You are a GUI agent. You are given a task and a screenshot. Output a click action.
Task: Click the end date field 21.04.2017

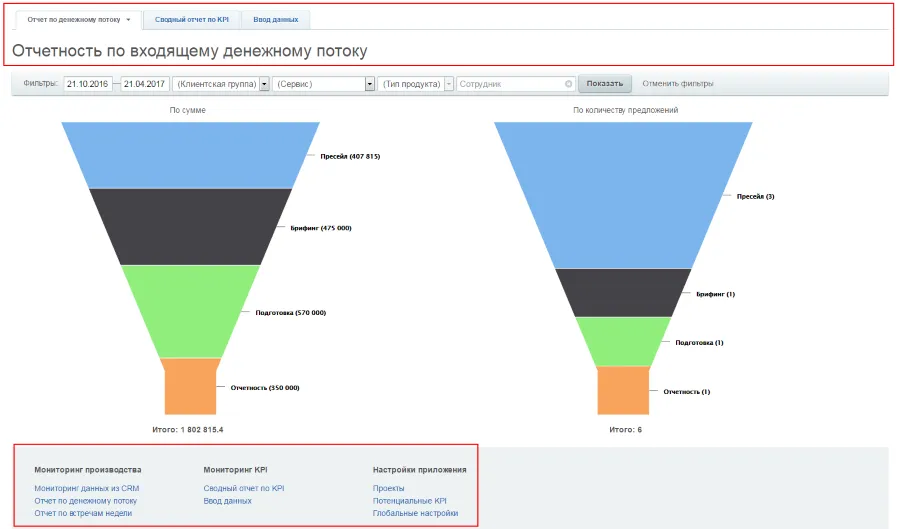(x=145, y=84)
